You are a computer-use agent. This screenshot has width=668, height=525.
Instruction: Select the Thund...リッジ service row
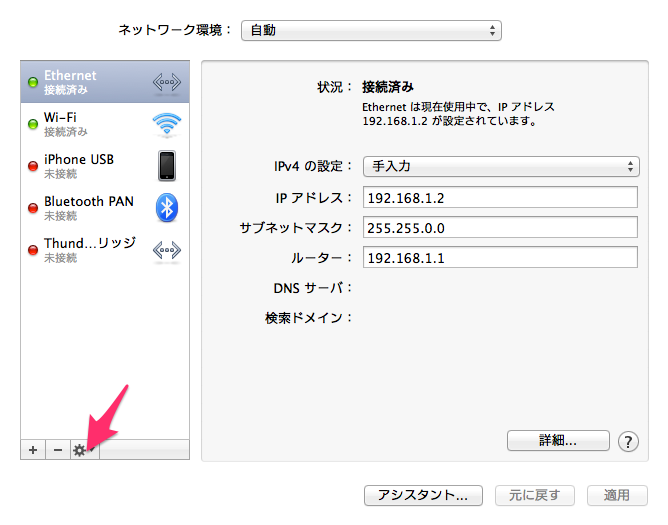[x=105, y=250]
